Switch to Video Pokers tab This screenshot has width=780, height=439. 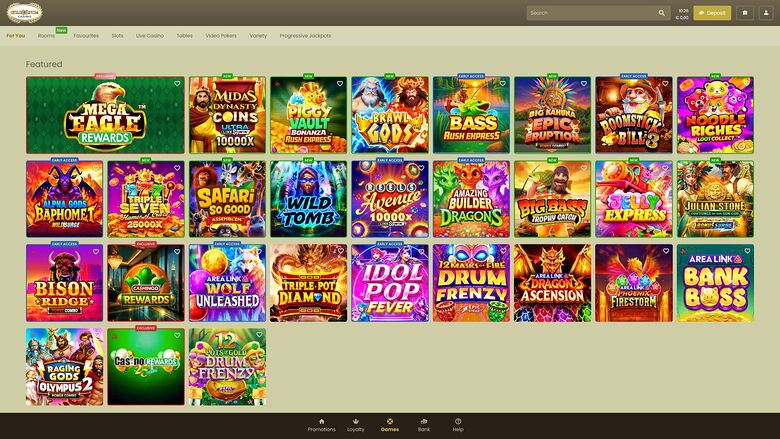[x=221, y=36]
